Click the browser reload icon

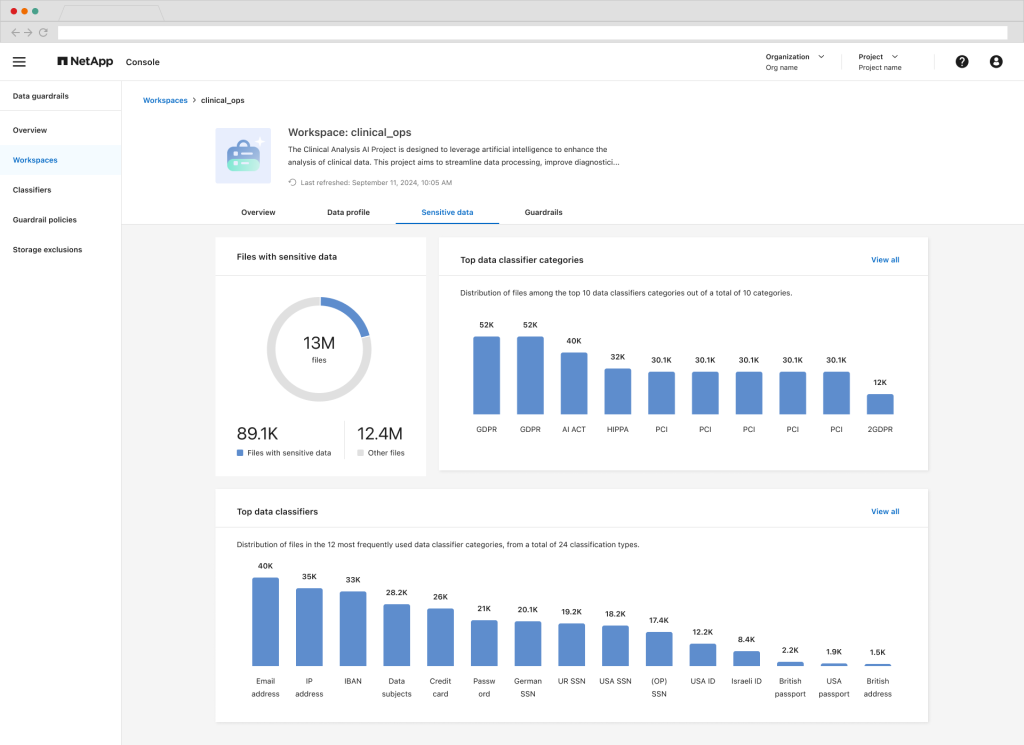(x=43, y=33)
